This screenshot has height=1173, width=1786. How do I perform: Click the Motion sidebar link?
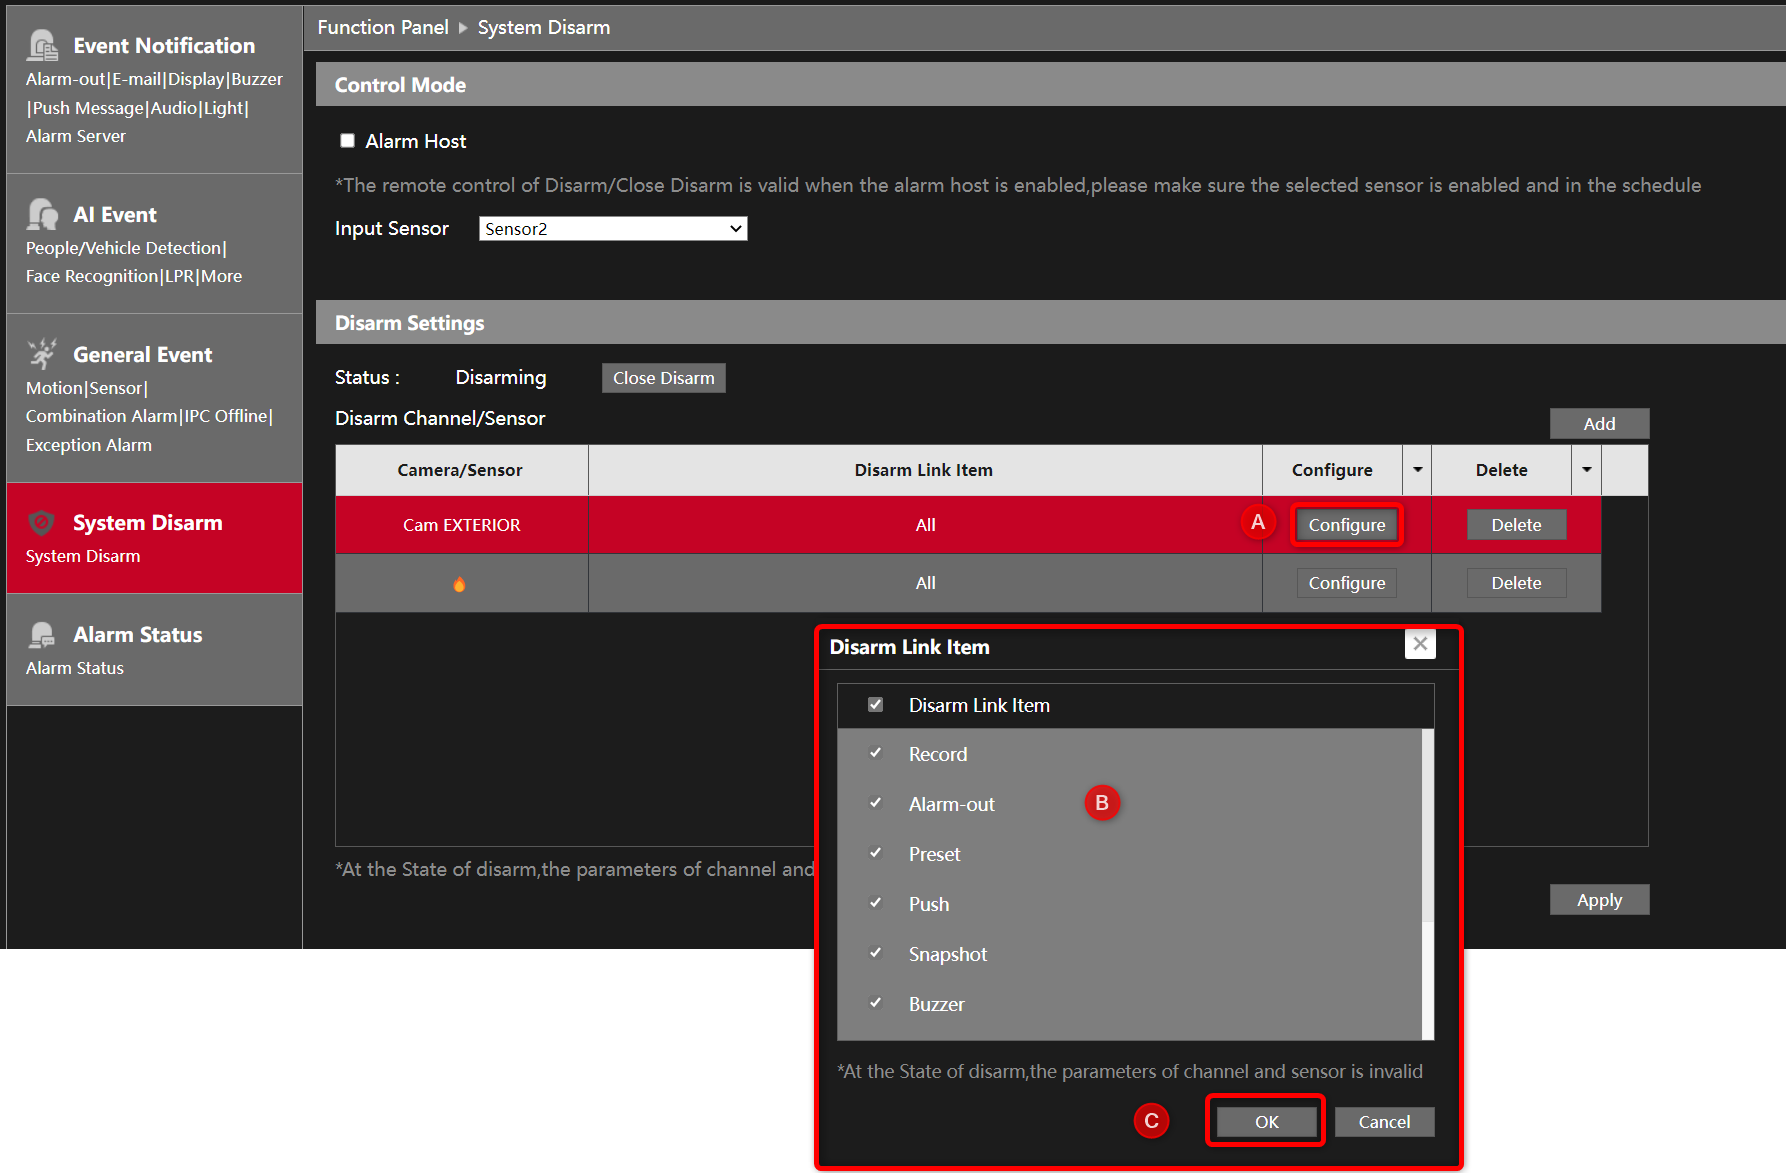pyautogui.click(x=54, y=388)
